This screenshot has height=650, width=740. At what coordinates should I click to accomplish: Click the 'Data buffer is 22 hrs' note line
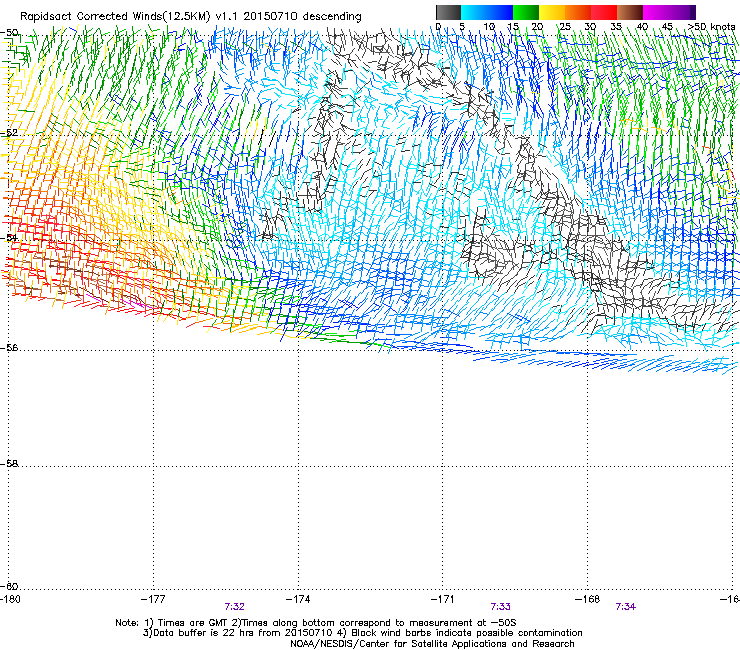(x=362, y=633)
